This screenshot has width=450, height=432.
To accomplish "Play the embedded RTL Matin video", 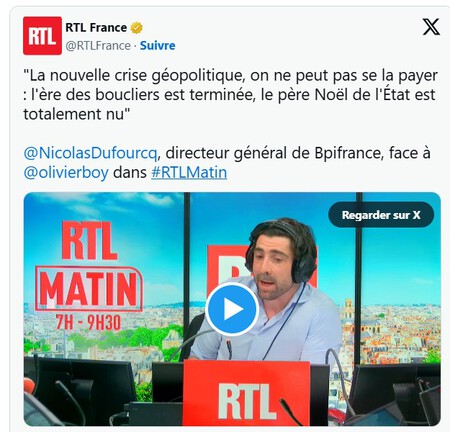I will pos(232,309).
